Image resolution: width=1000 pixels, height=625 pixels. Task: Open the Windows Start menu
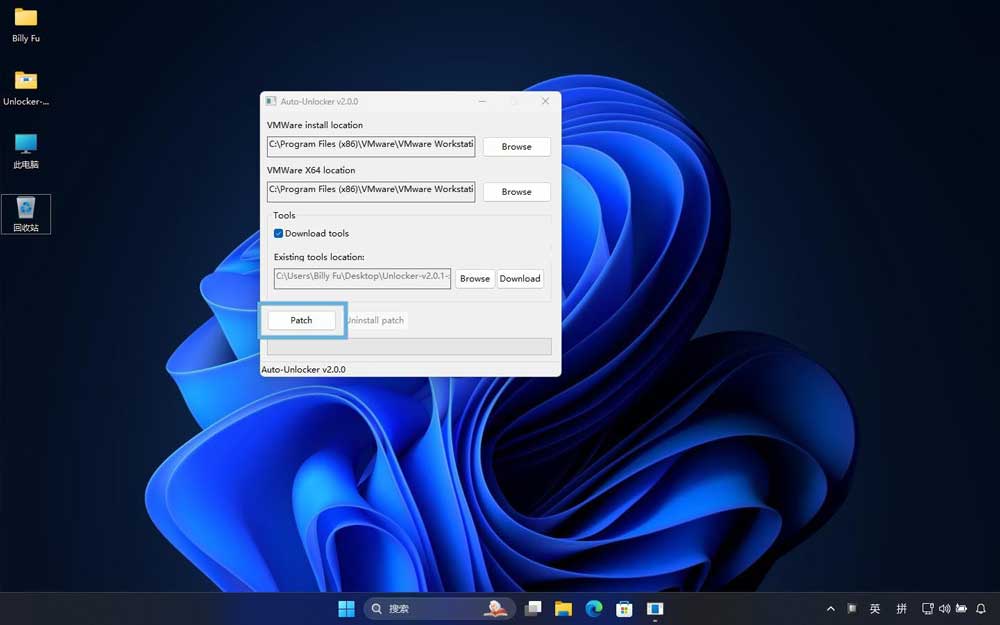pos(346,608)
